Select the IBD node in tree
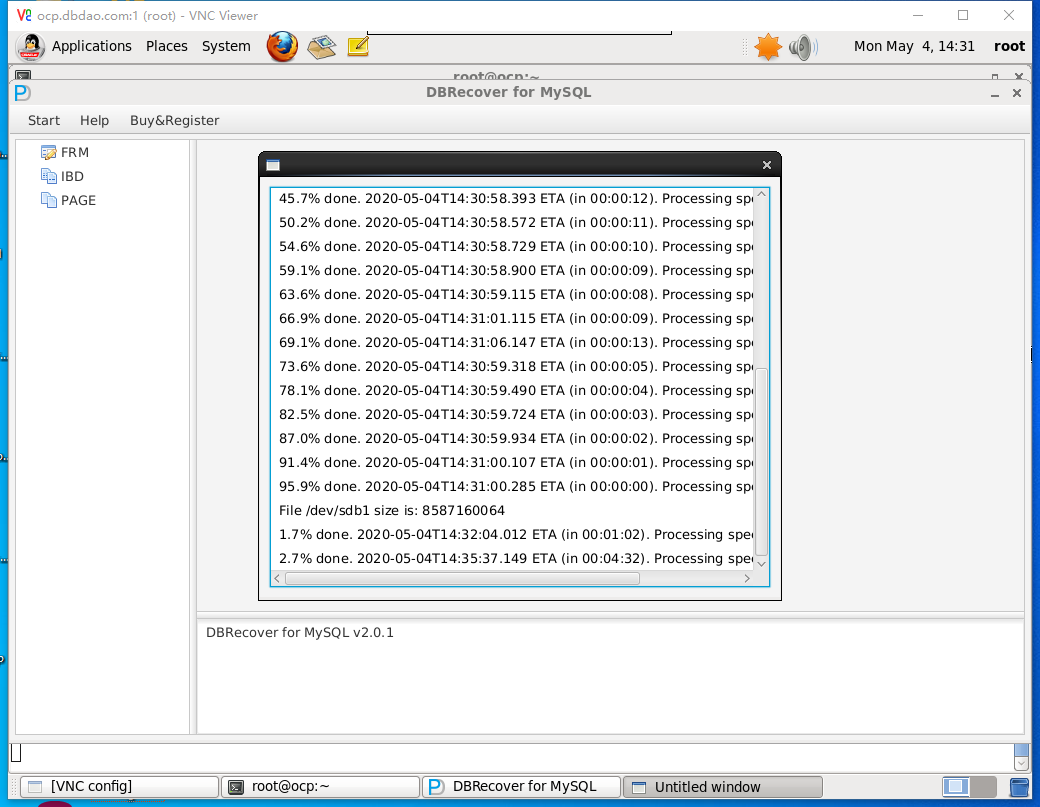The image size is (1040, 807). point(72,176)
